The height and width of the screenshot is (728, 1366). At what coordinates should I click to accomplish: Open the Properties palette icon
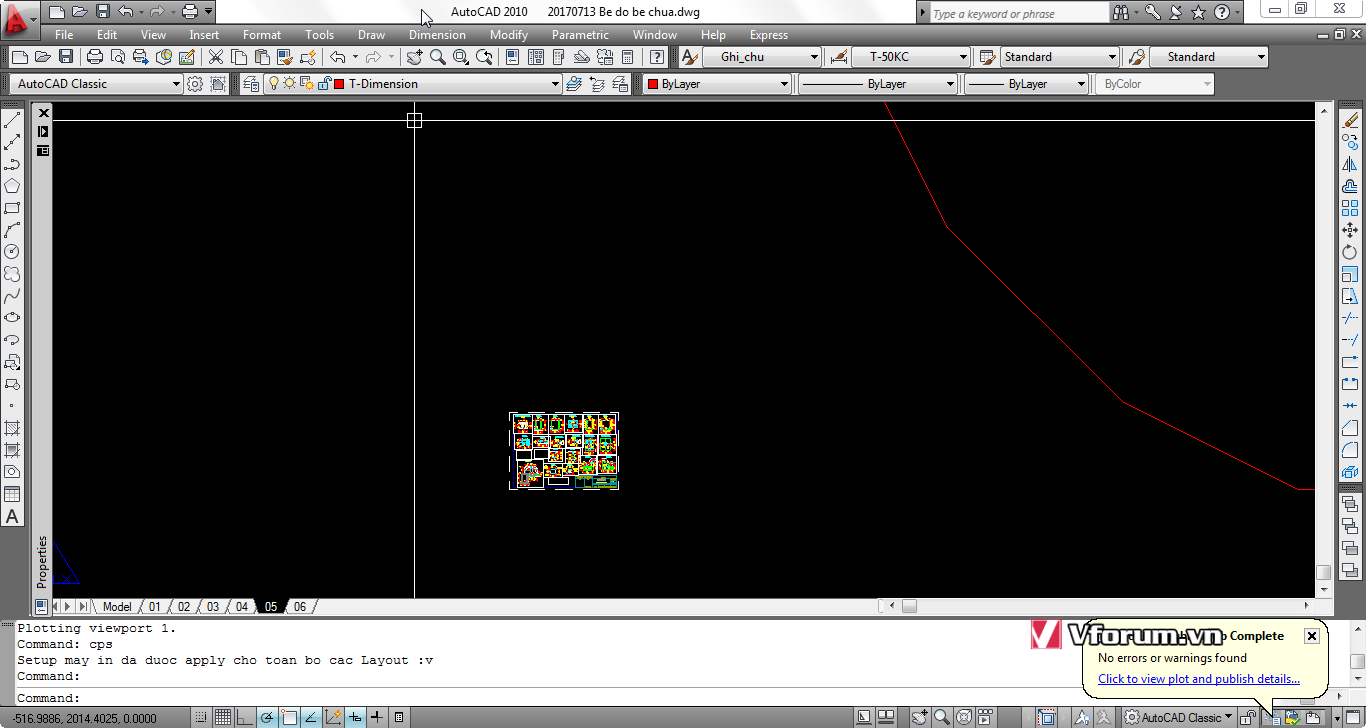tap(513, 57)
